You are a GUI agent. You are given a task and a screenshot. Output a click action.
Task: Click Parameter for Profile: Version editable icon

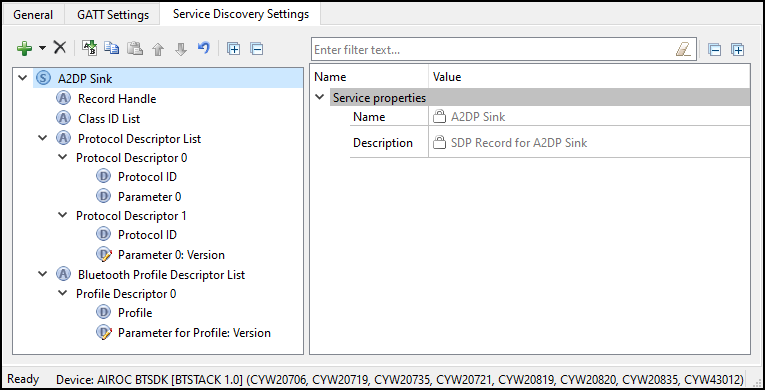[x=104, y=332]
